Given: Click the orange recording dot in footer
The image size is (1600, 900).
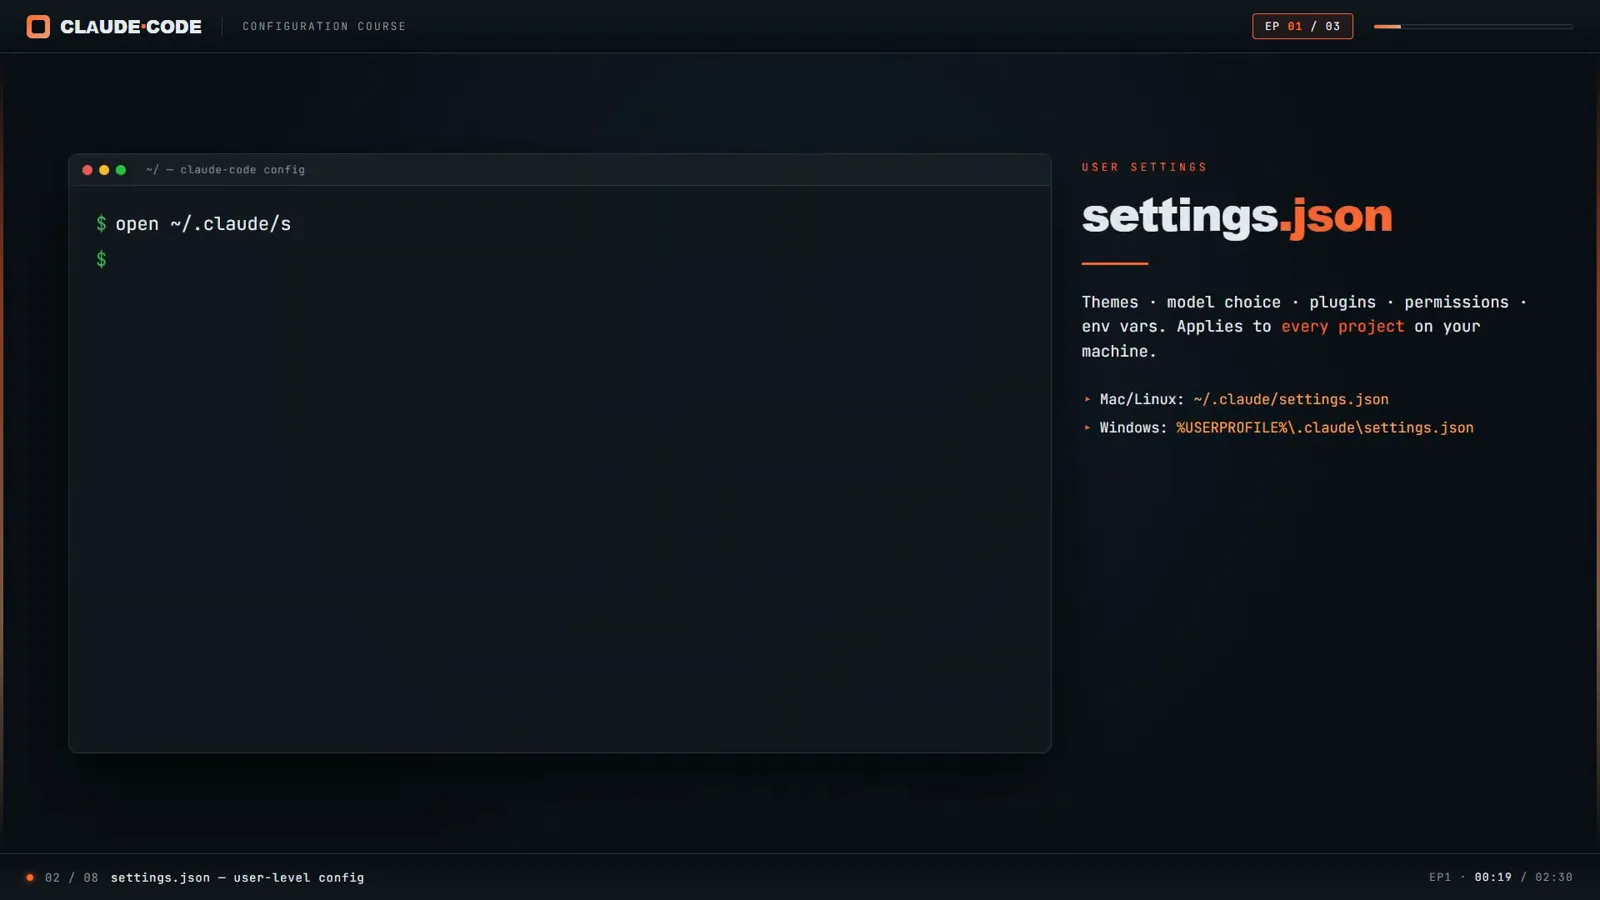Looking at the screenshot, I should pos(30,878).
